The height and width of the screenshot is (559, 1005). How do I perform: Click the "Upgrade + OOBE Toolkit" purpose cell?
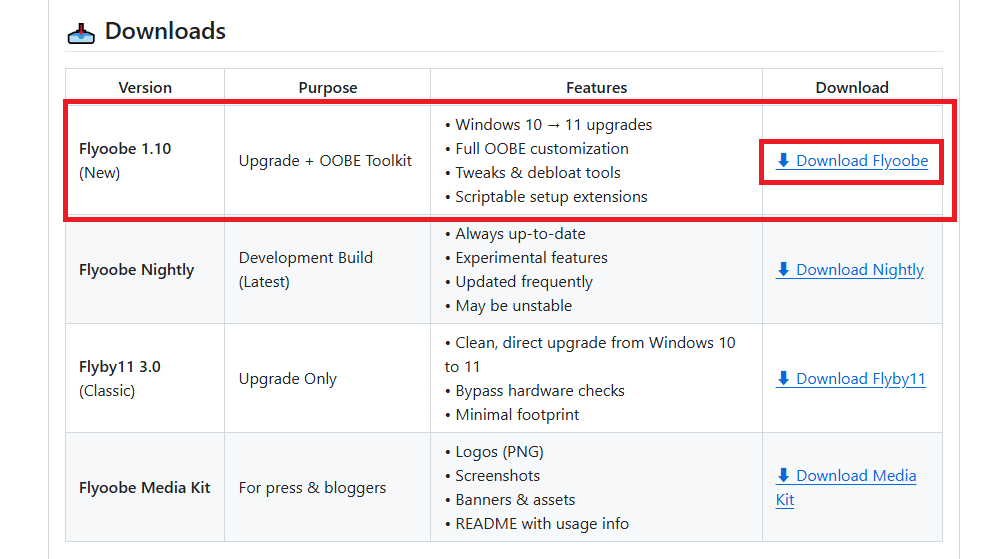325,161
